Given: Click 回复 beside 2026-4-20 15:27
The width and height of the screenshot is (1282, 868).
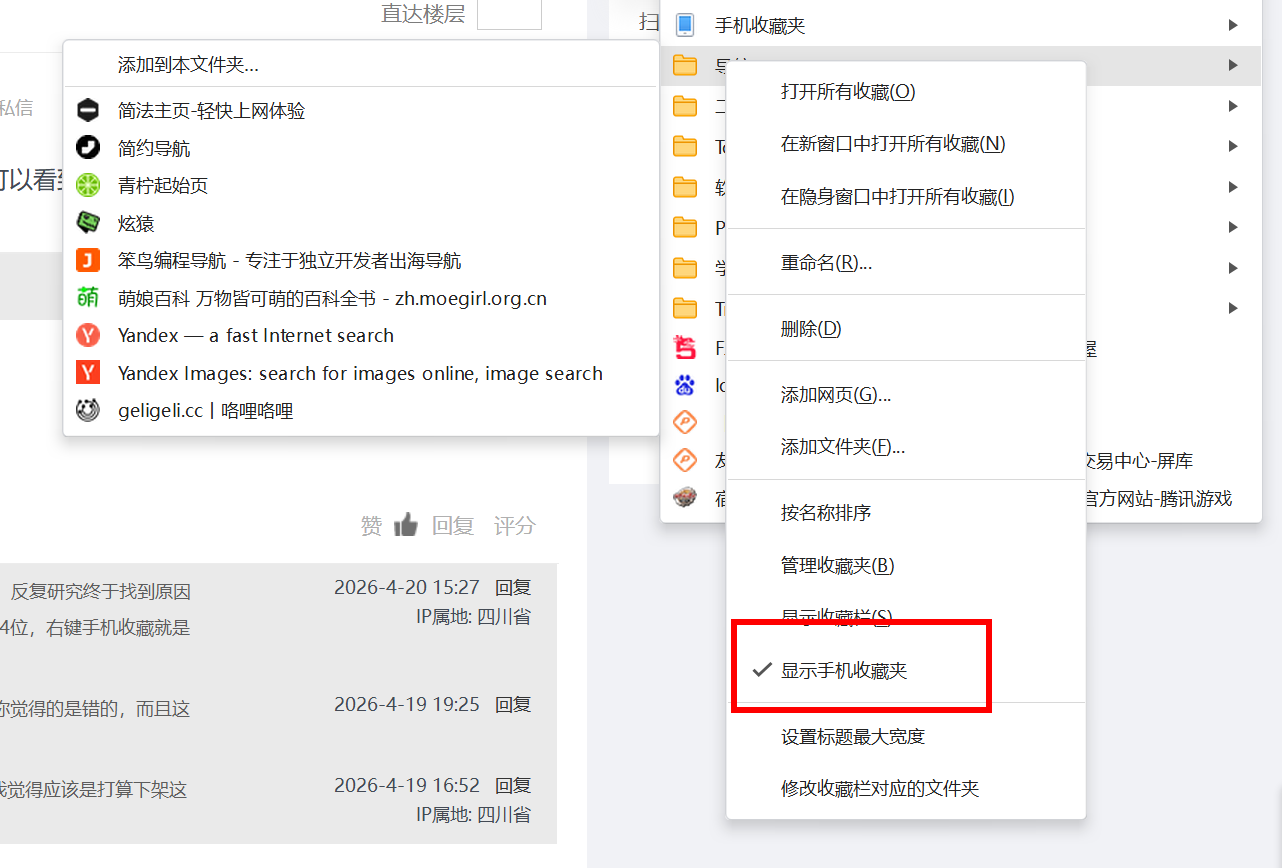Looking at the screenshot, I should (x=513, y=588).
